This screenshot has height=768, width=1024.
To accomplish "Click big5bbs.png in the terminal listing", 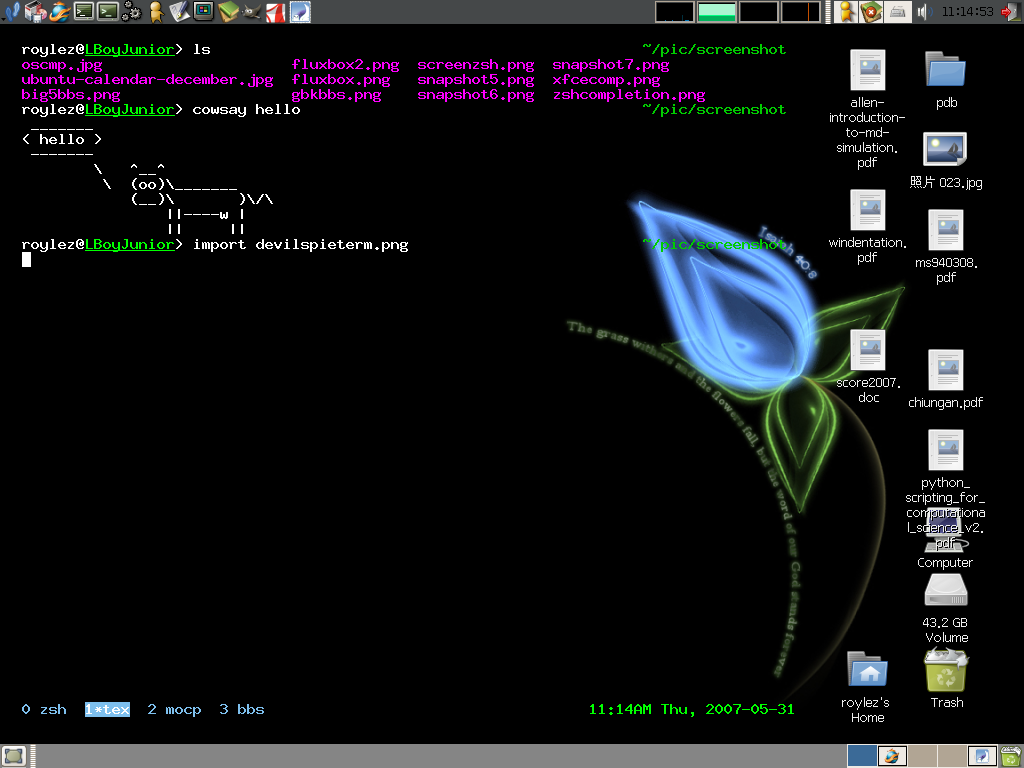I will [x=71, y=95].
